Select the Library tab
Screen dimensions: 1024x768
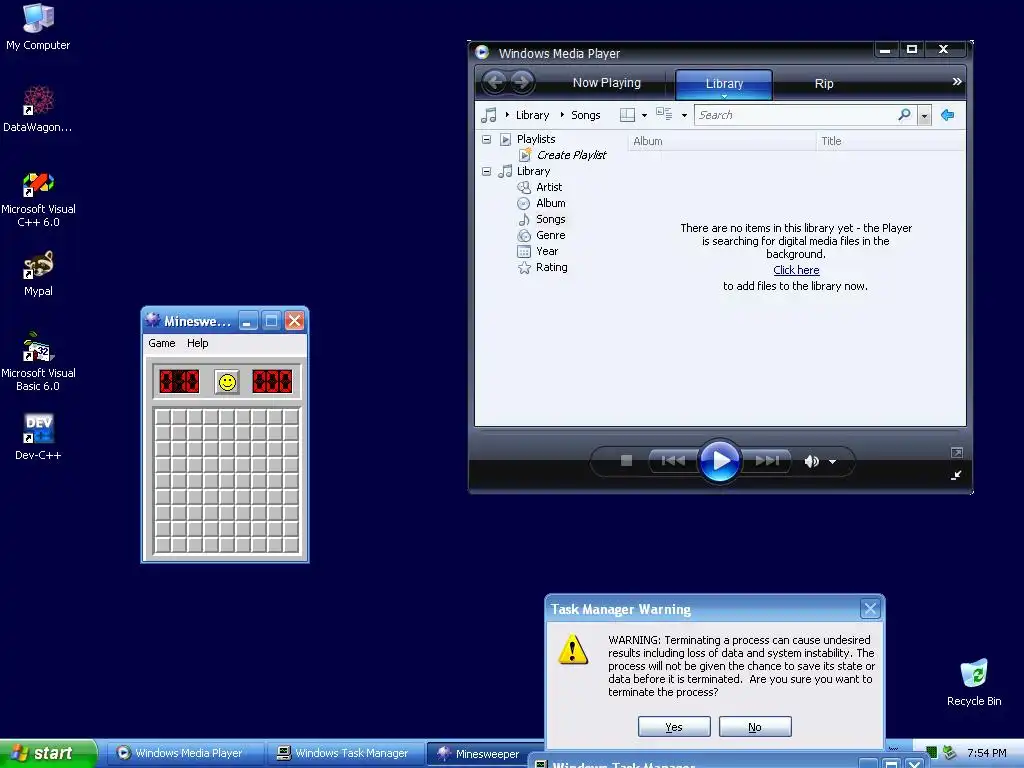pos(724,84)
